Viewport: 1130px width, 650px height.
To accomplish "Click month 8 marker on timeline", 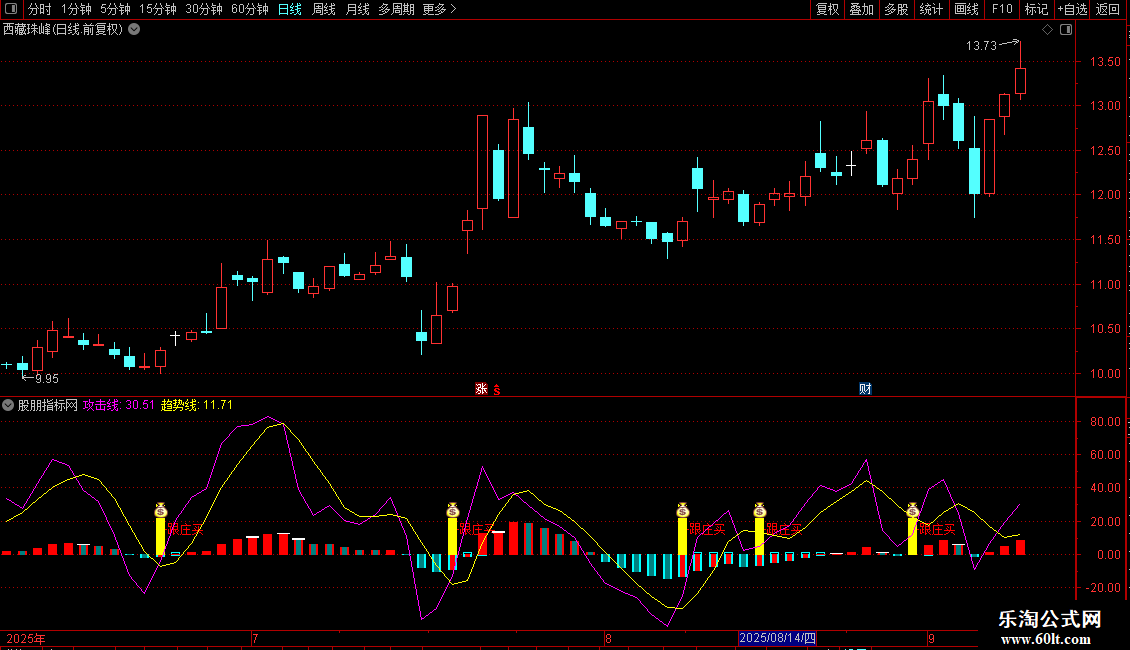I will (x=608, y=638).
